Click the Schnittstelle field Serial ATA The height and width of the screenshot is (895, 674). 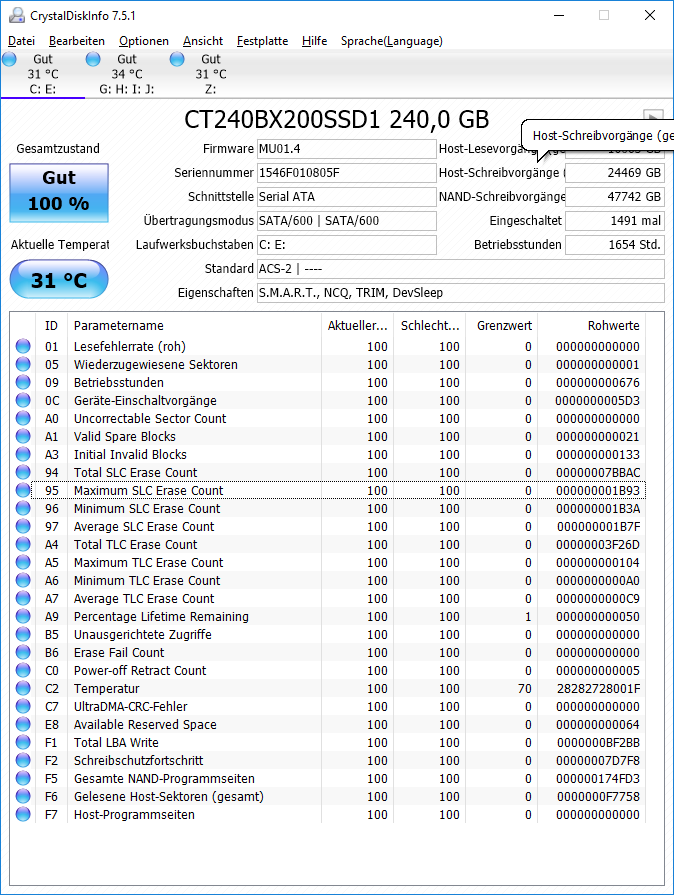(x=346, y=197)
